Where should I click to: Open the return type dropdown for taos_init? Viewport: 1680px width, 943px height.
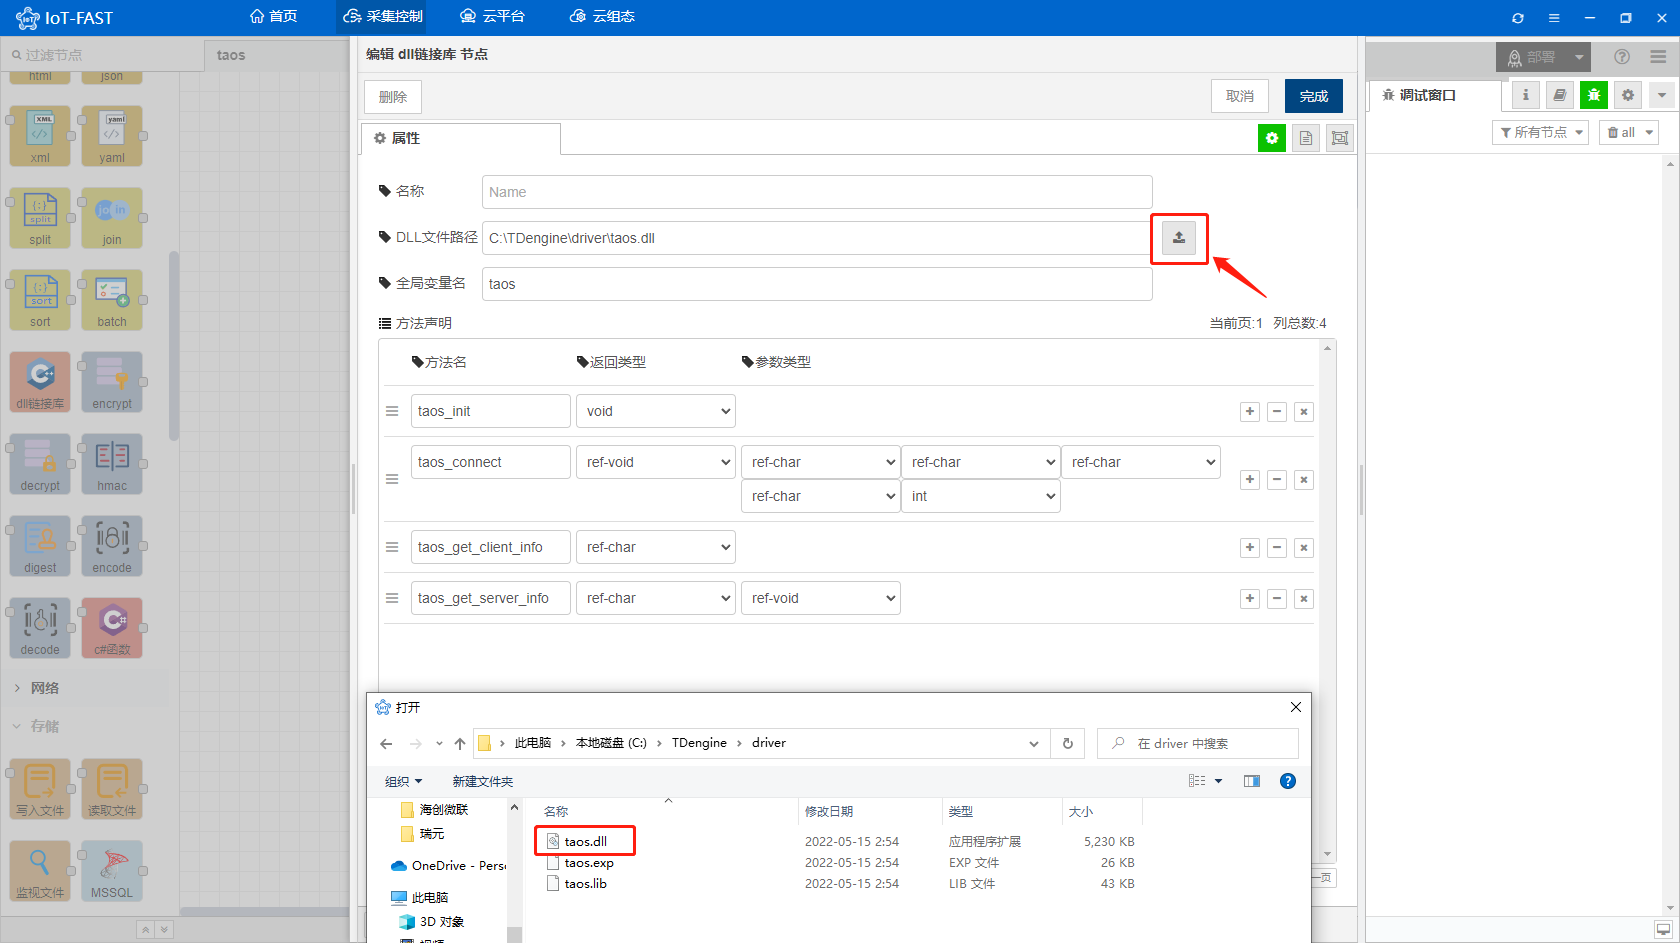tap(656, 411)
